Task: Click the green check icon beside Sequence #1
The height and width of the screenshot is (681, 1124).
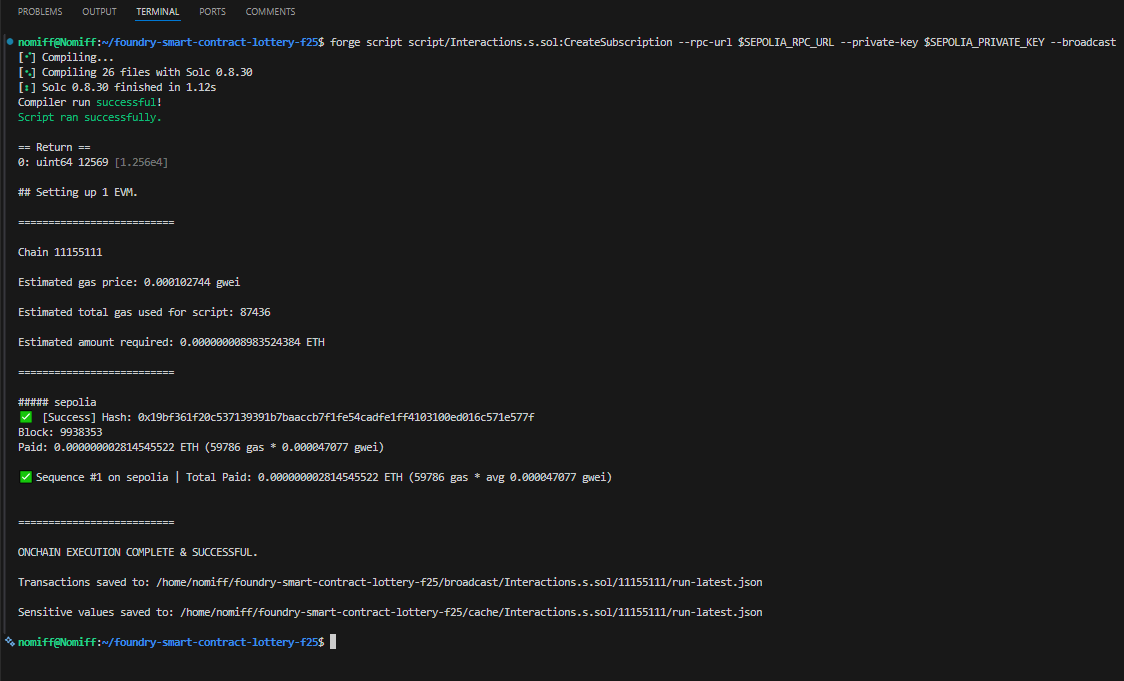Action: click(x=26, y=477)
